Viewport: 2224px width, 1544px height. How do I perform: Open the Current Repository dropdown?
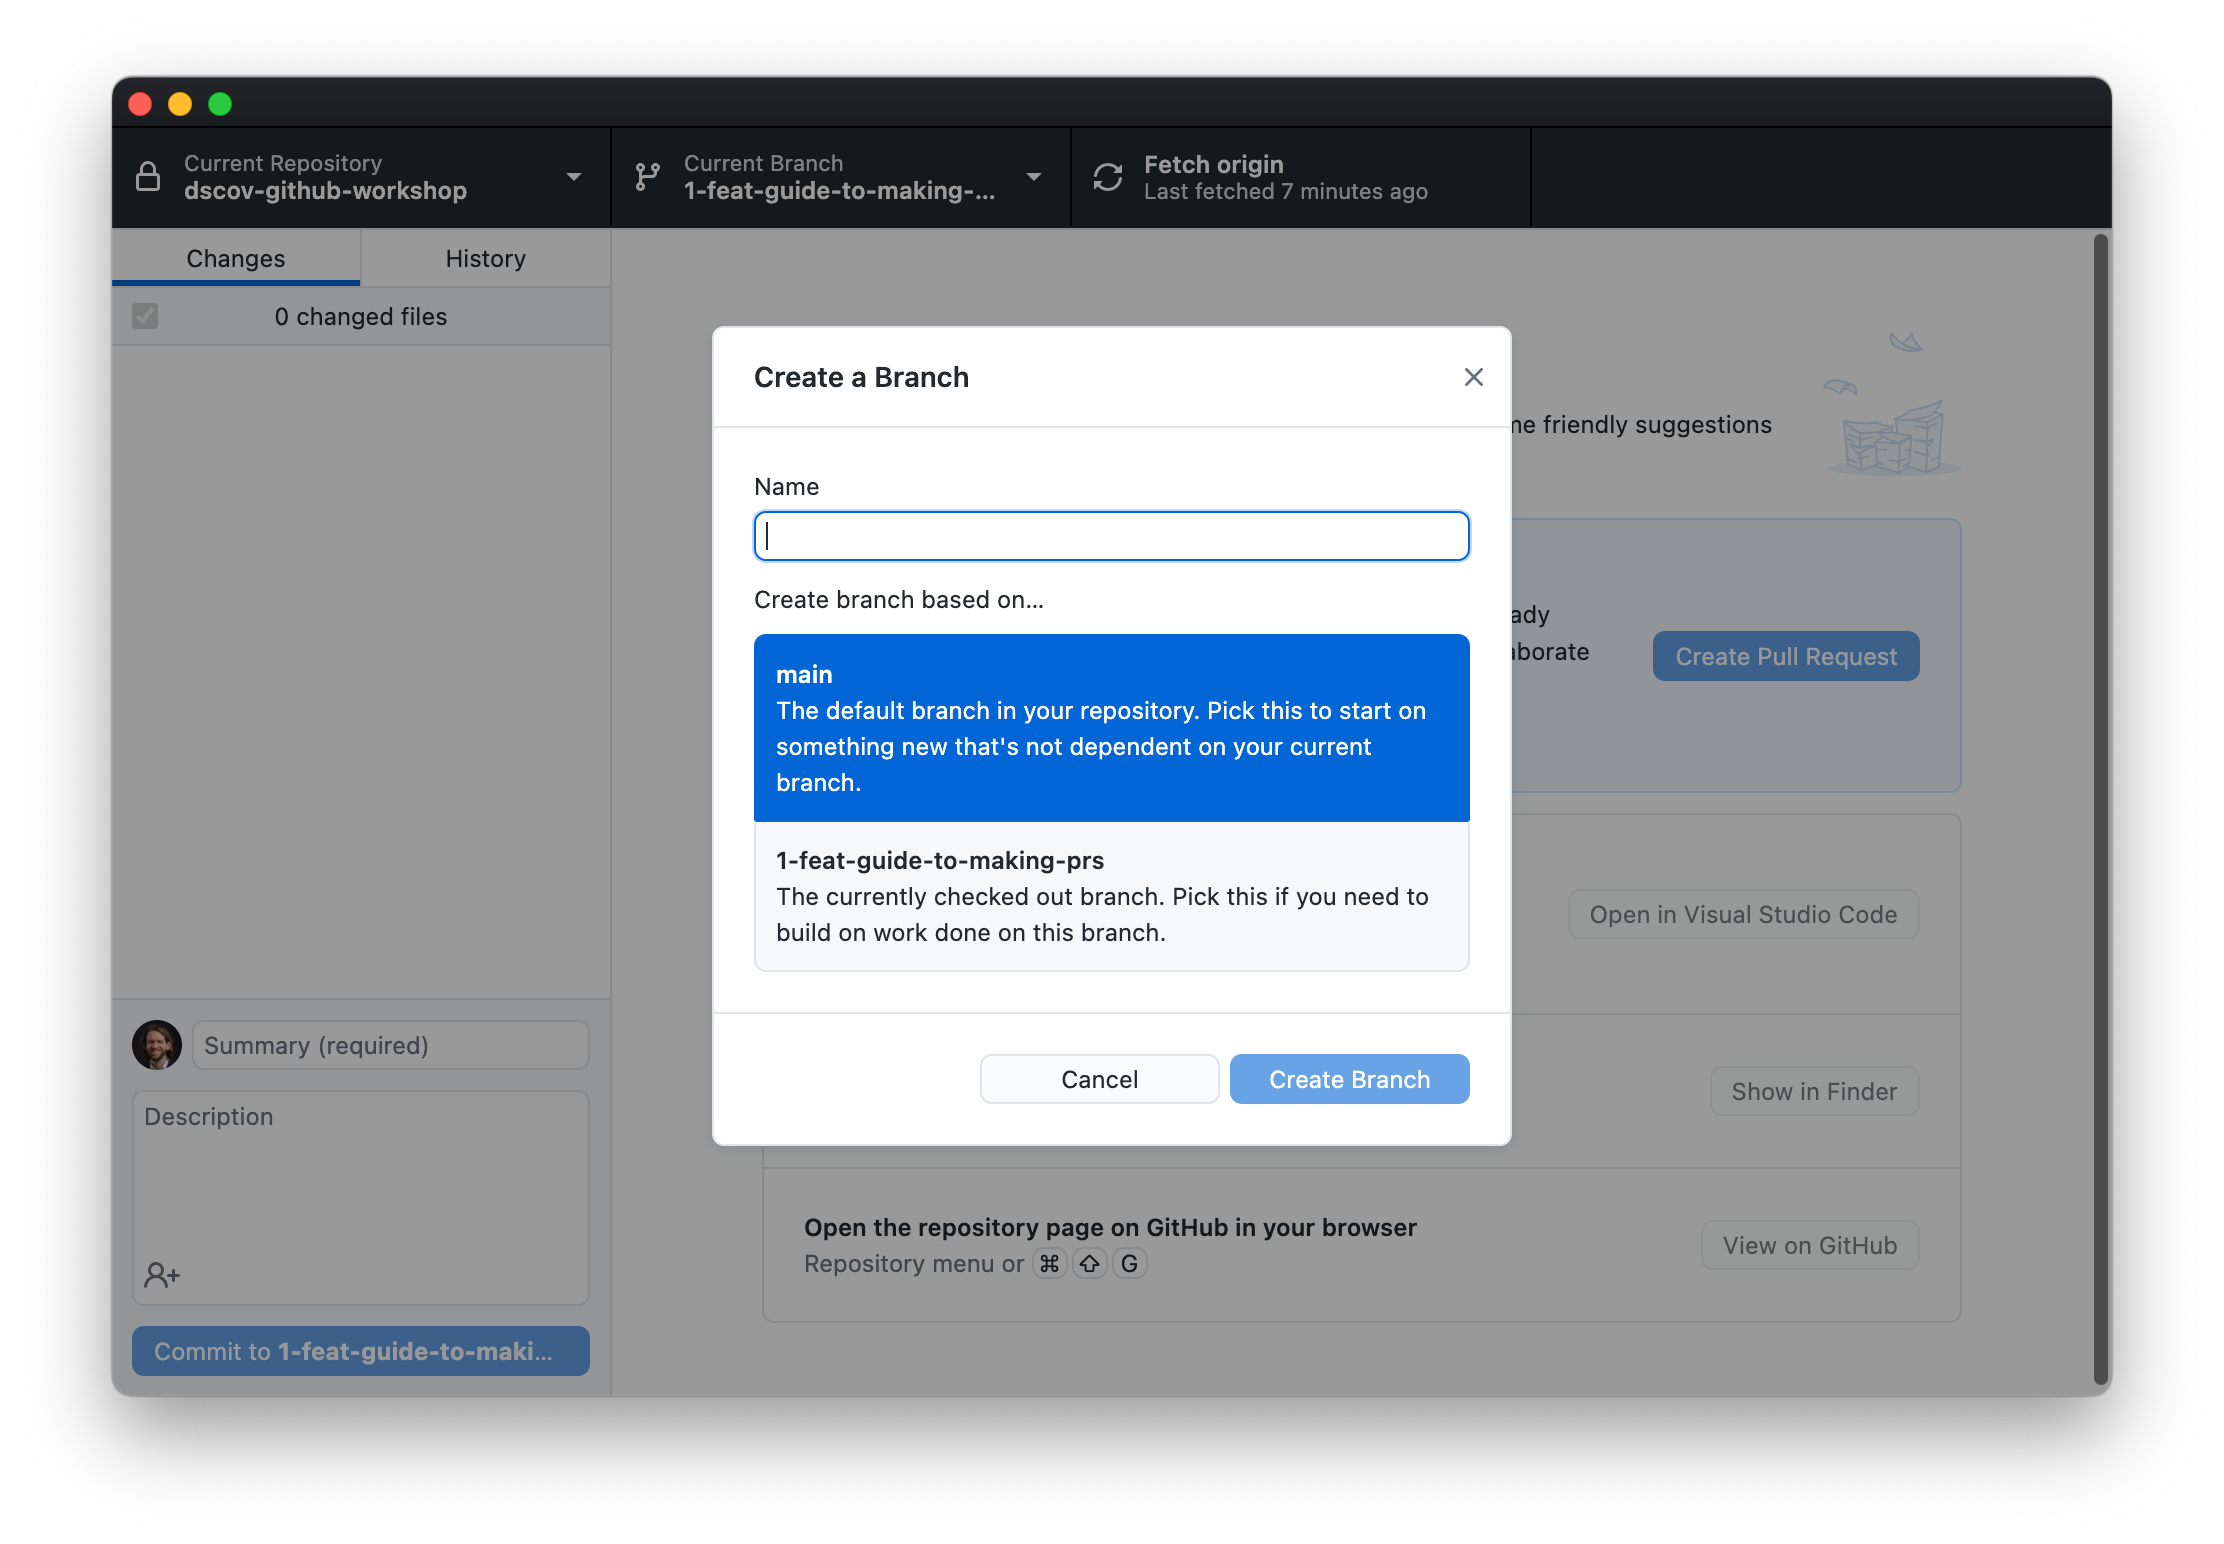(573, 177)
